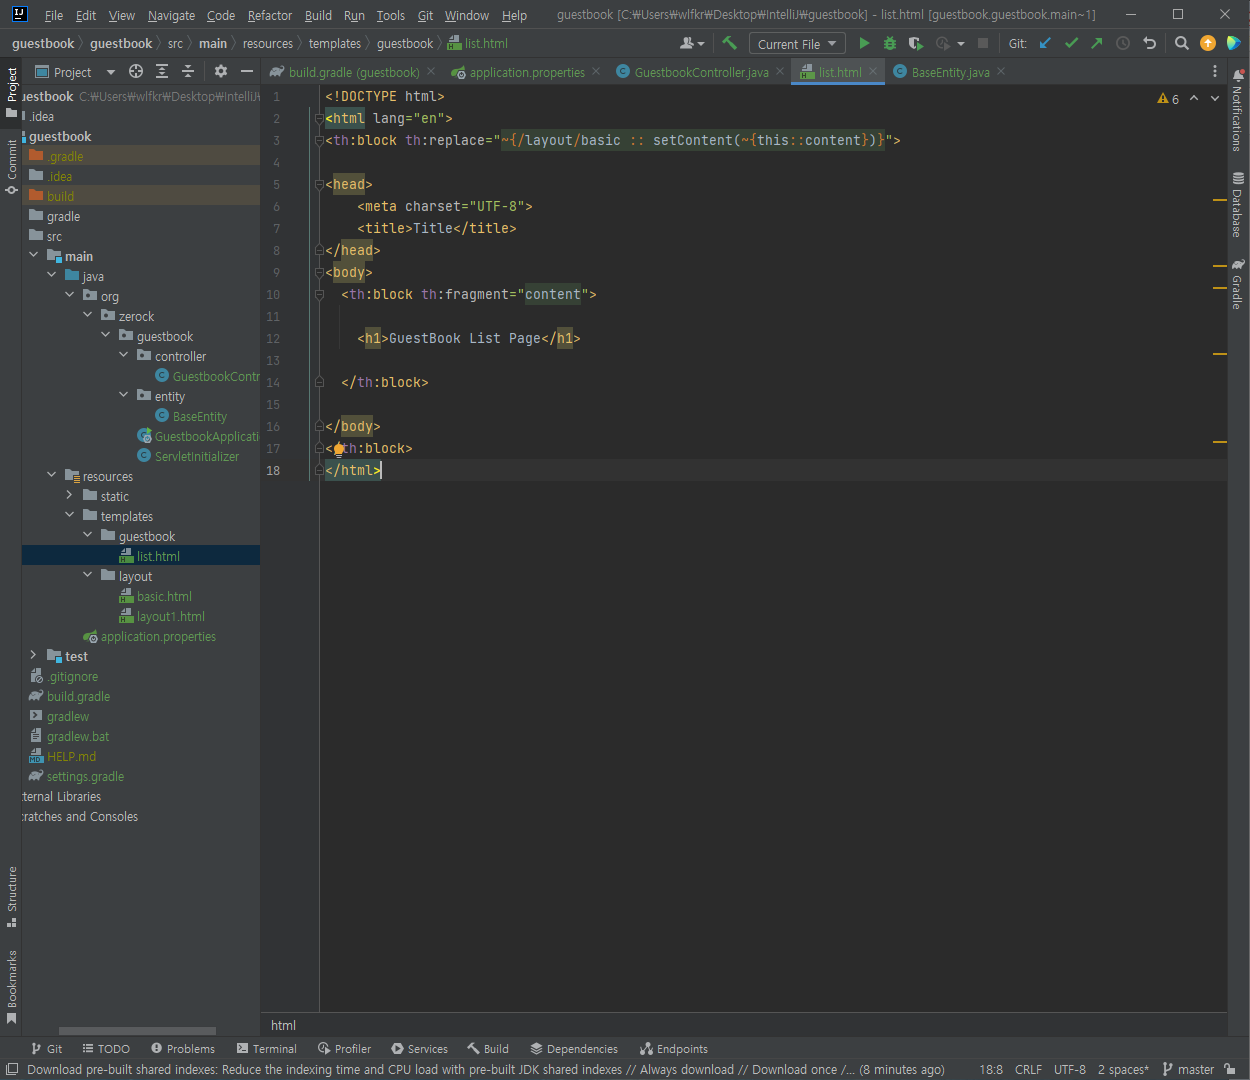Go to previous highlighted error arrow

coord(1194,98)
